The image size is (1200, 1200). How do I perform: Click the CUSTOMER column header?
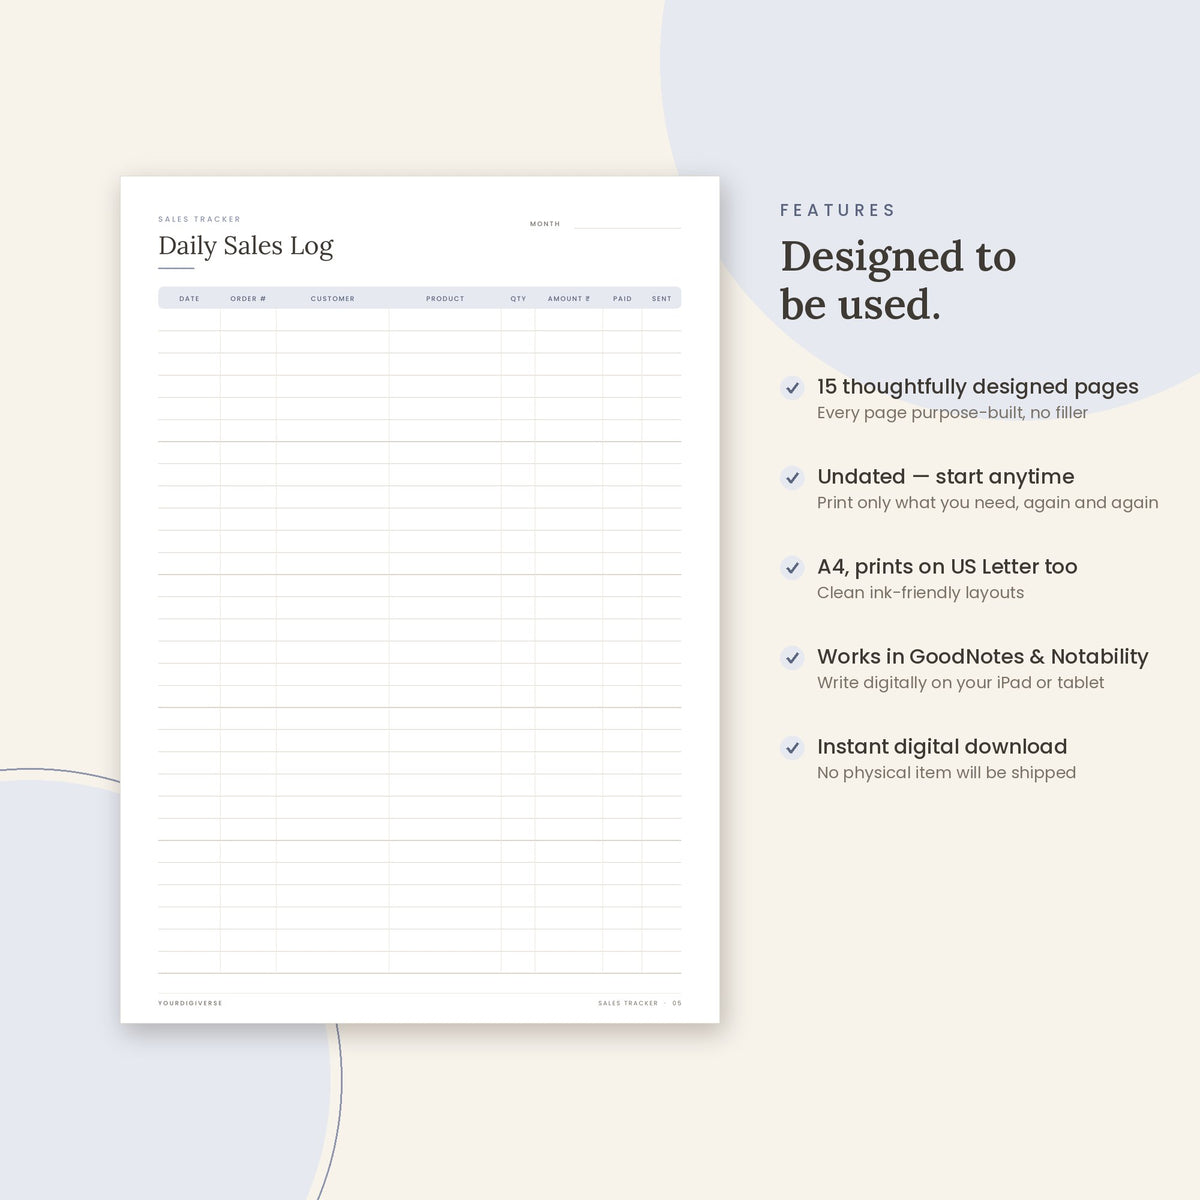click(x=332, y=298)
